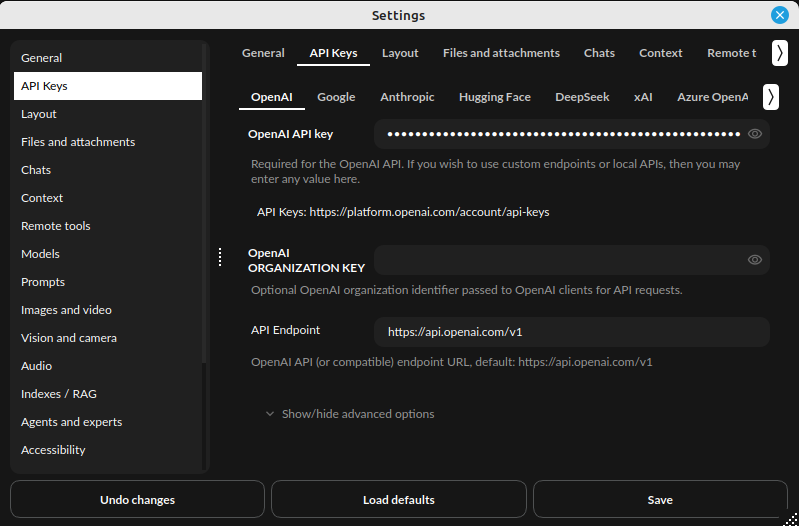The height and width of the screenshot is (526, 799).
Task: Open Files and attachments top tab
Action: [x=501, y=53]
